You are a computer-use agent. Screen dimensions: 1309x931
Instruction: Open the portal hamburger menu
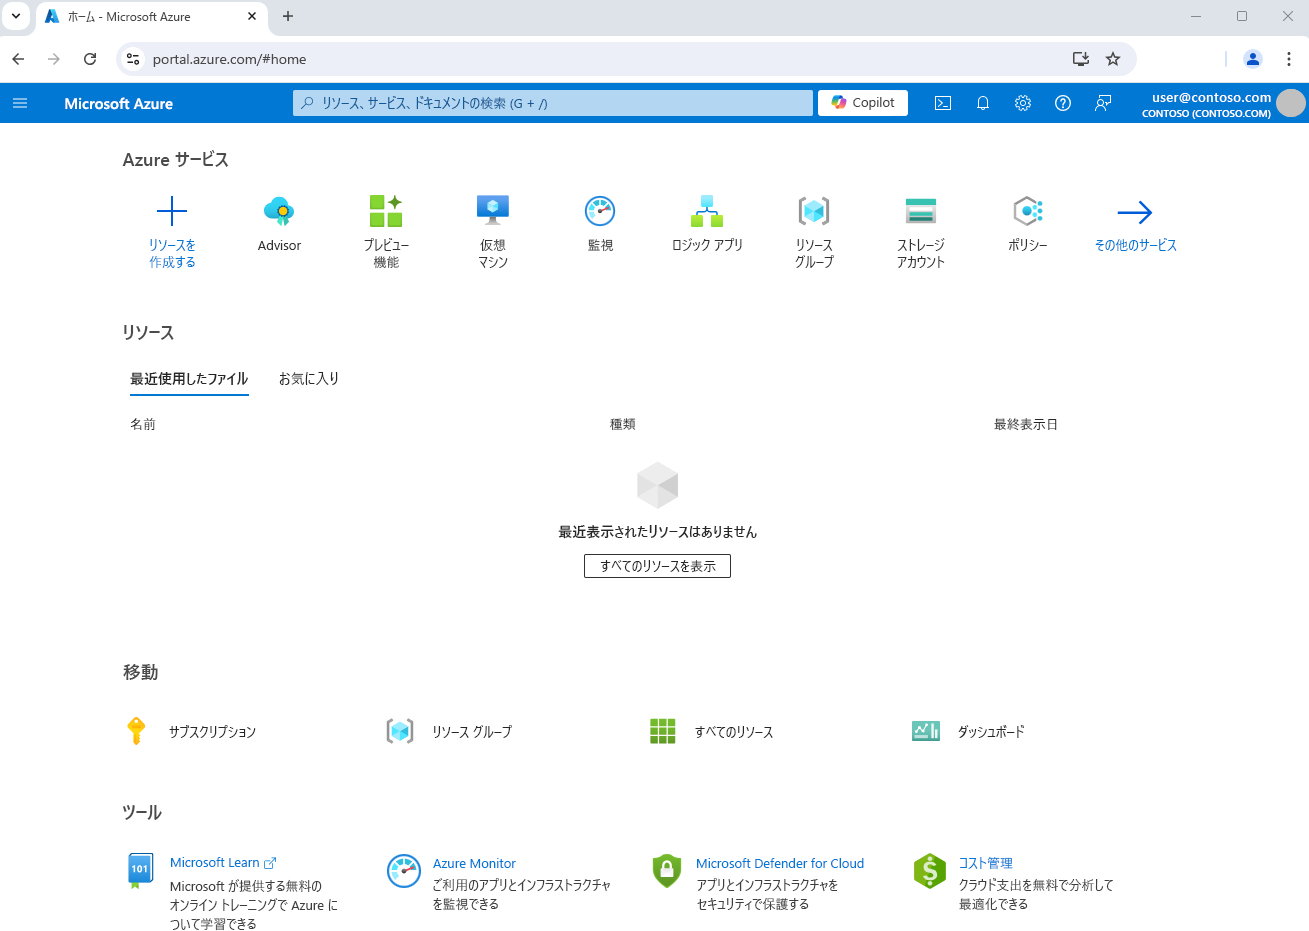pyautogui.click(x=20, y=103)
